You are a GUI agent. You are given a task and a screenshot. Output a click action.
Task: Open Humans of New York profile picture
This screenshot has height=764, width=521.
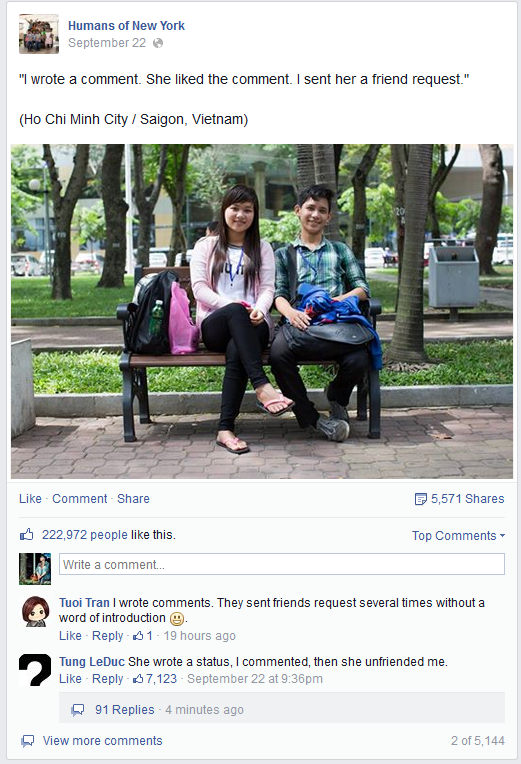point(39,34)
